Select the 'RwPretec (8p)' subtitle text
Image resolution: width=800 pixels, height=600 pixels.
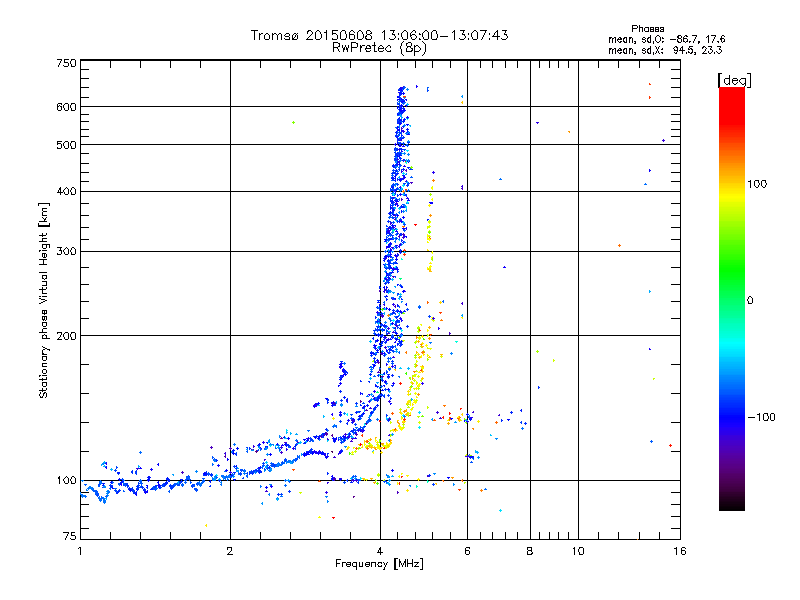pos(379,48)
